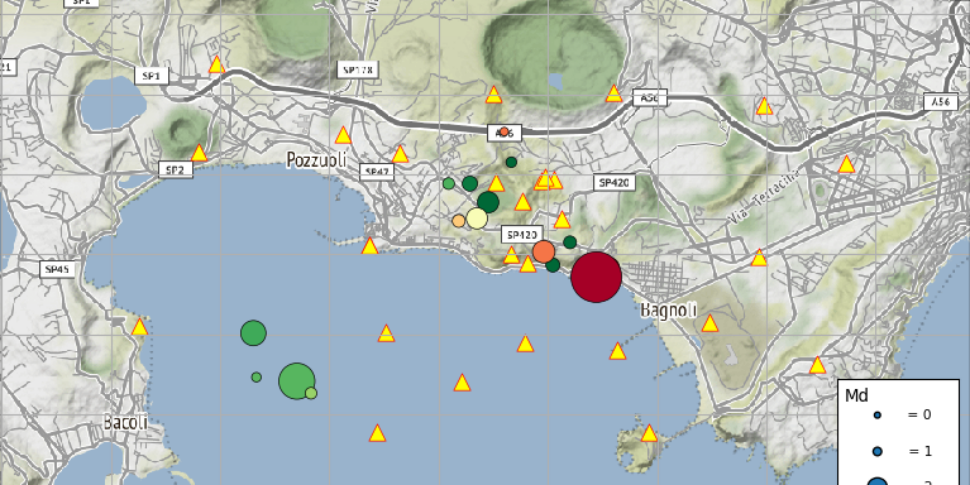The image size is (970, 485).
Task: Click the large dark red earthquake circle near Bagnoli
Action: 596,277
